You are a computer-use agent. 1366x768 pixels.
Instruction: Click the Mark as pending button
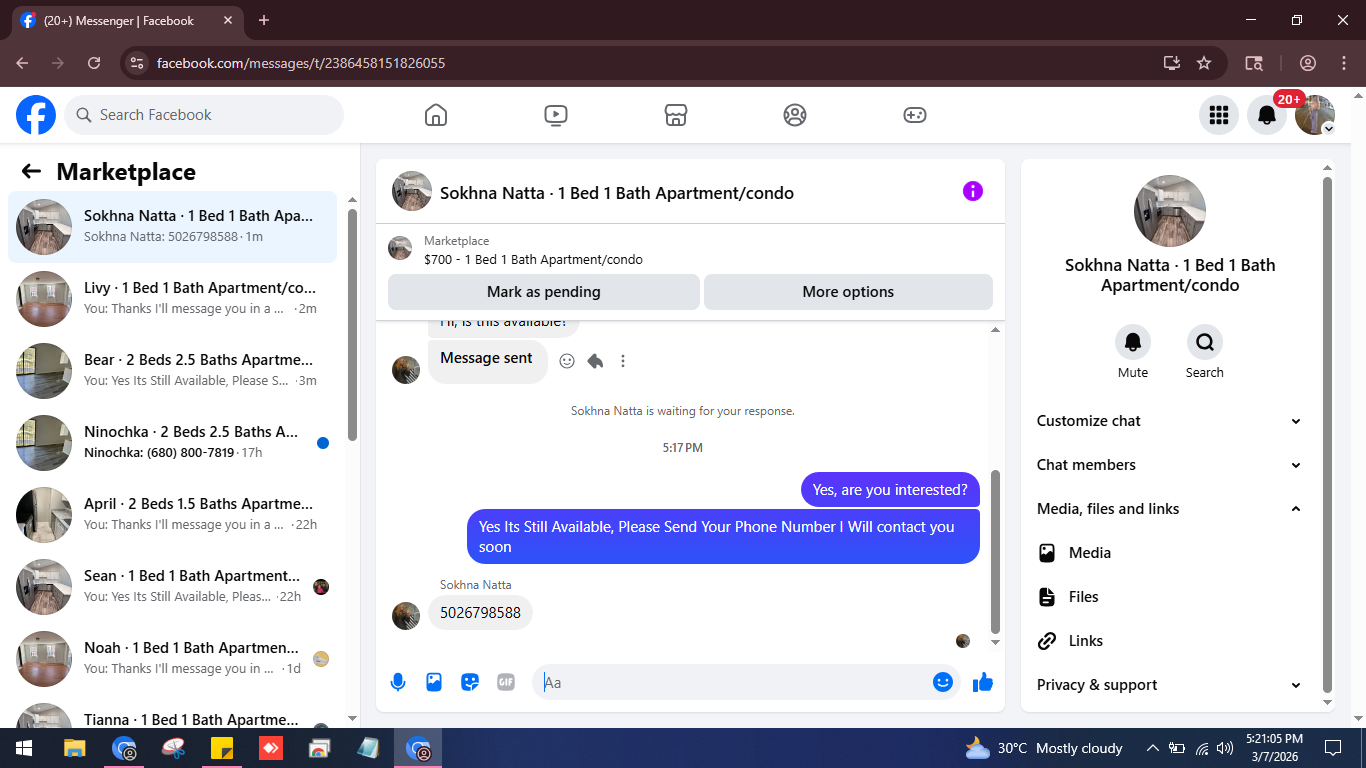coord(544,292)
